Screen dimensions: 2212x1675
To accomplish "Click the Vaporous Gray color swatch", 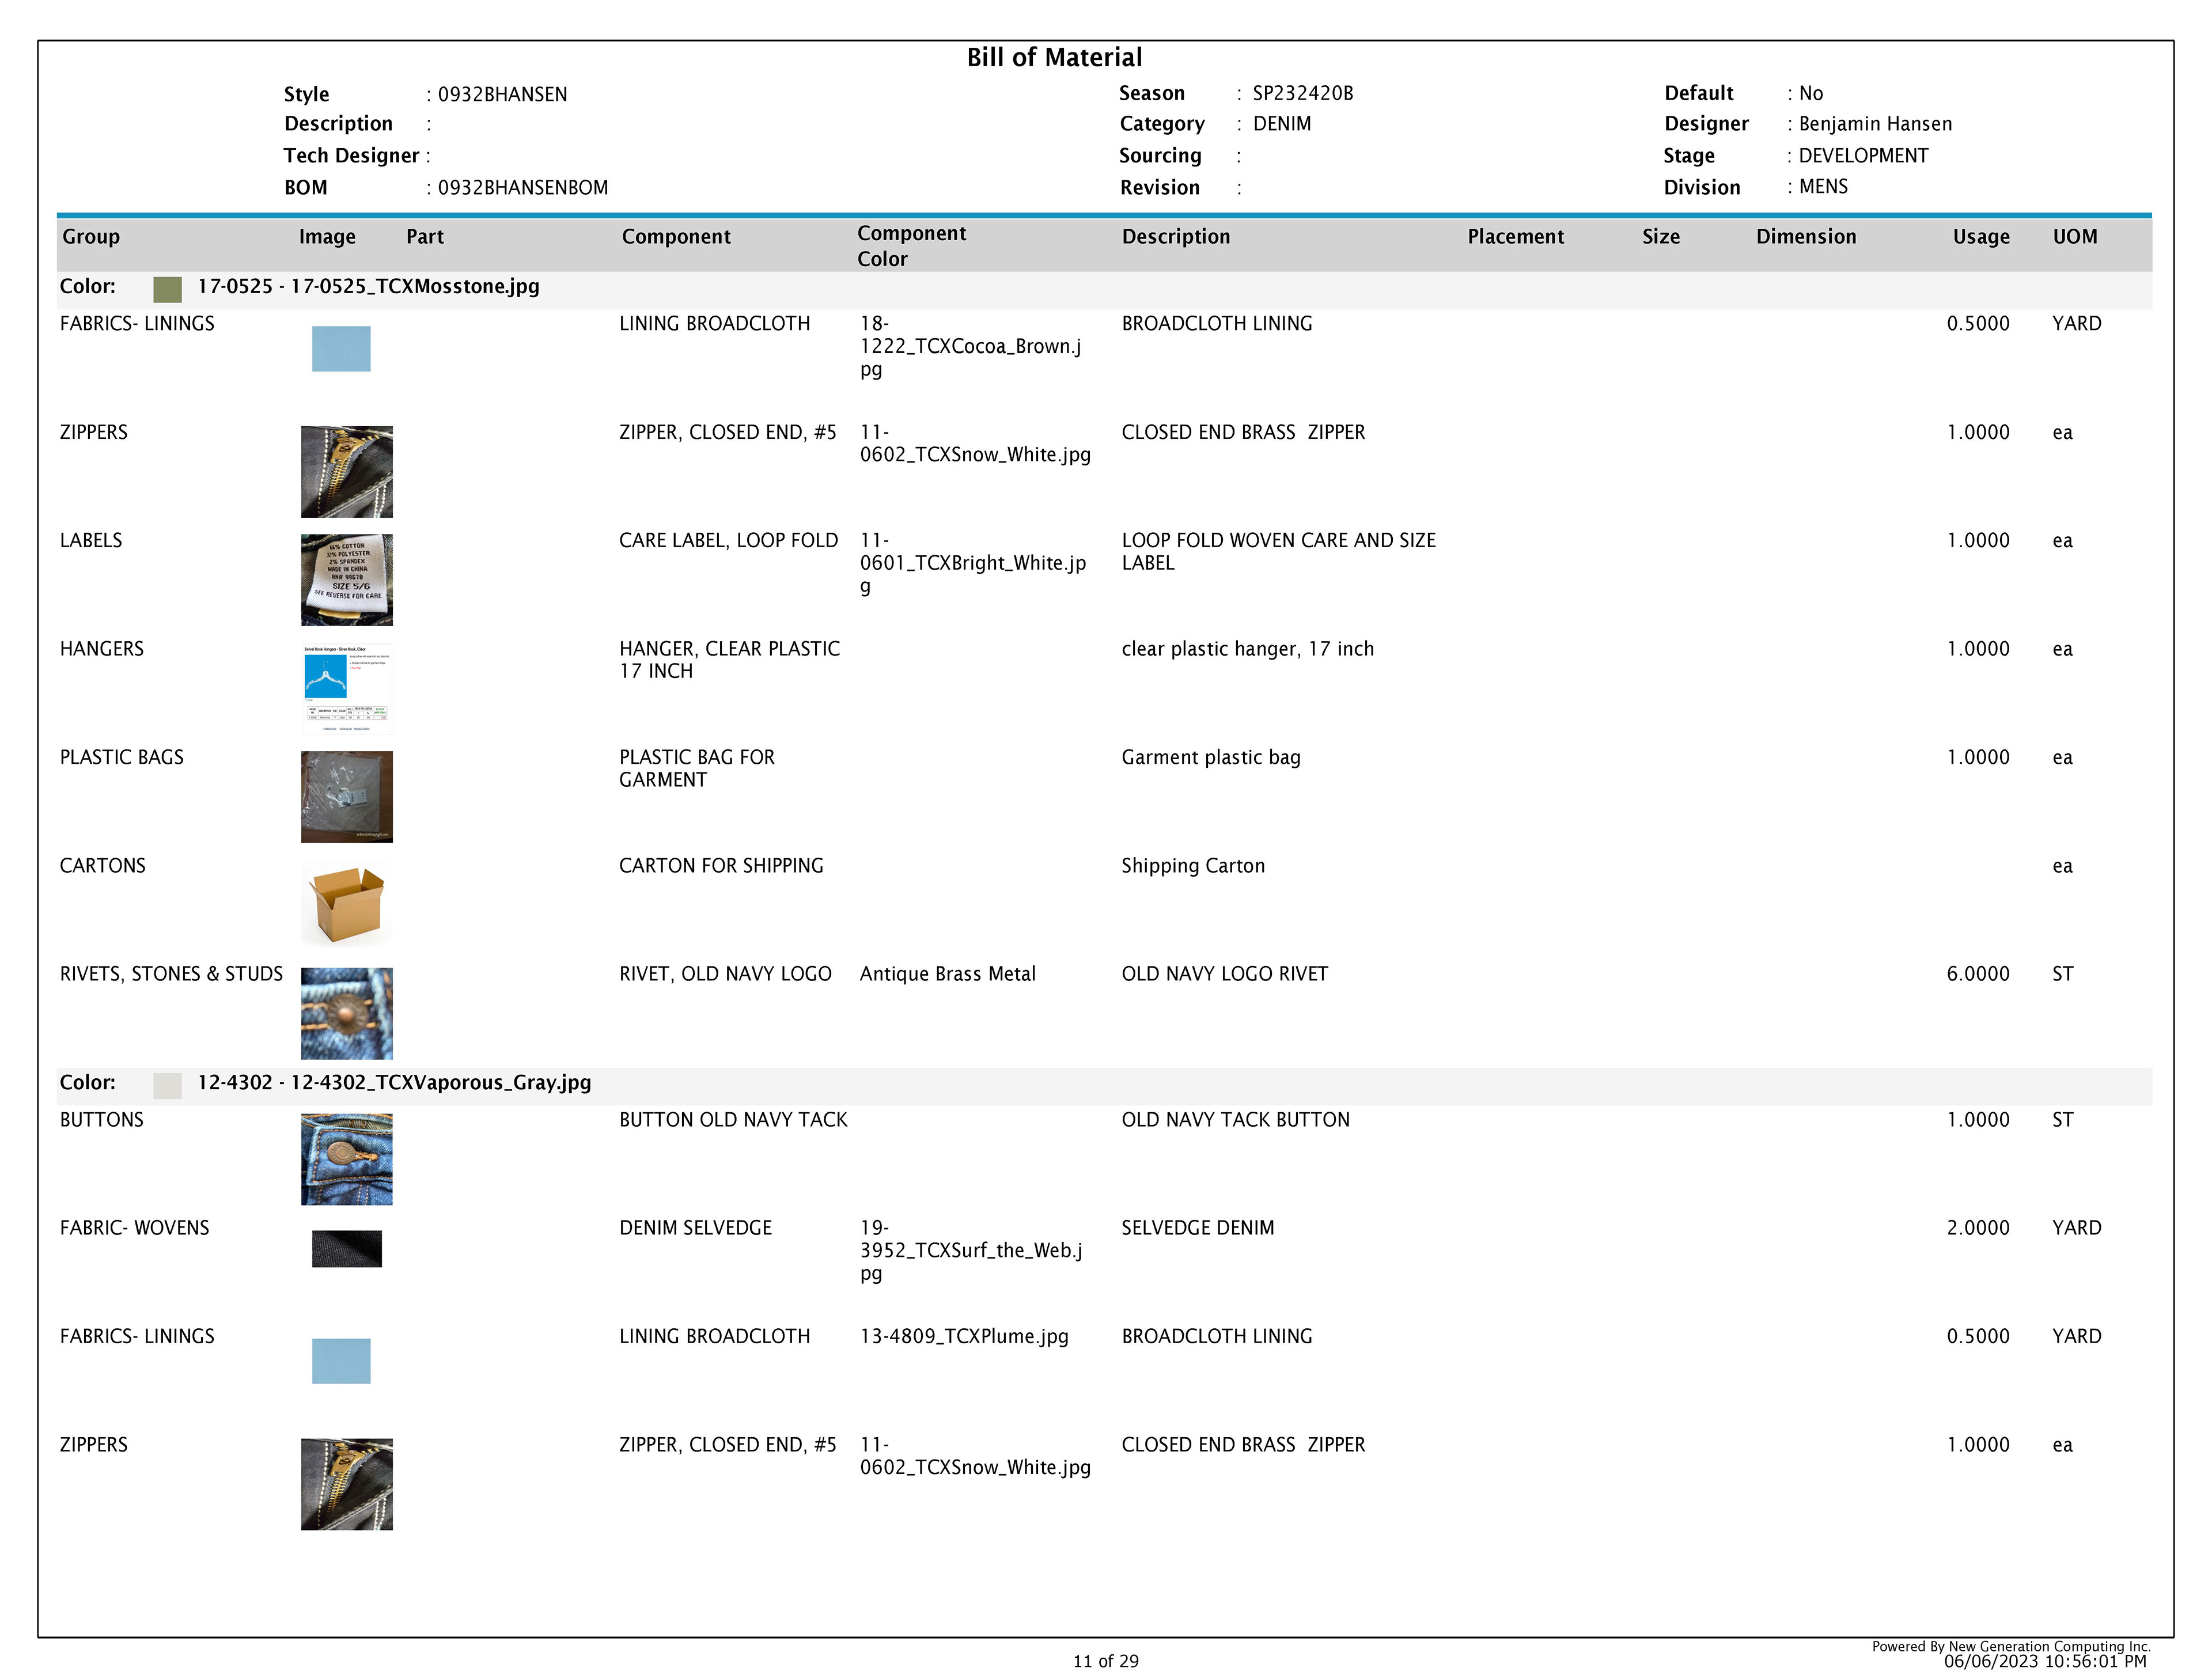I will coord(167,1085).
